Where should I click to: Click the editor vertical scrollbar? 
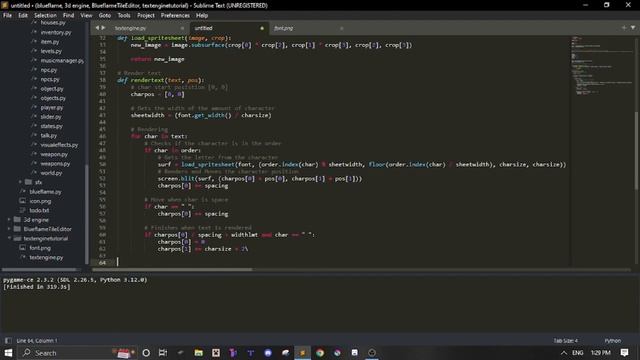click(x=636, y=151)
